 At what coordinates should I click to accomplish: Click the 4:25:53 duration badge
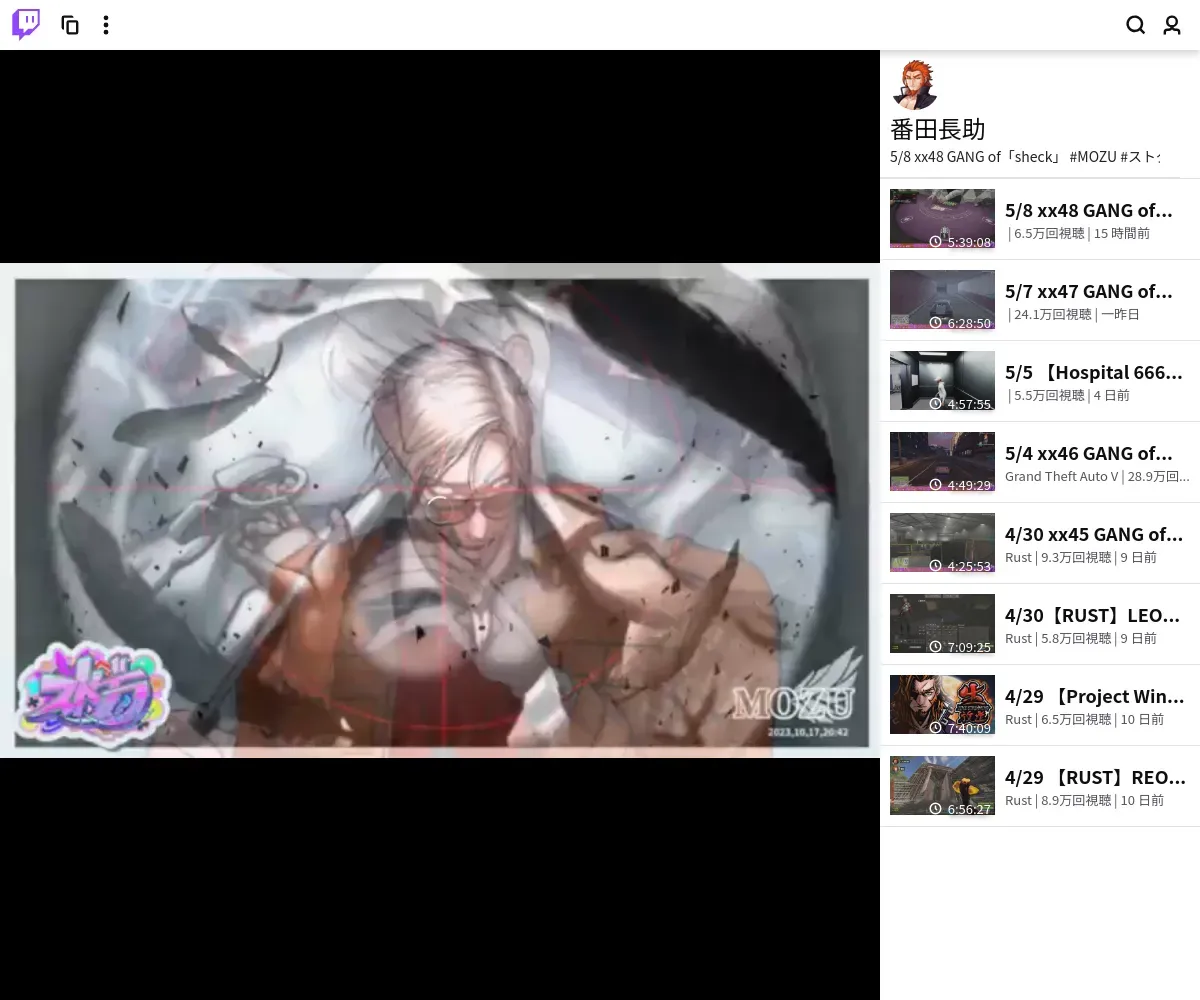coord(960,566)
